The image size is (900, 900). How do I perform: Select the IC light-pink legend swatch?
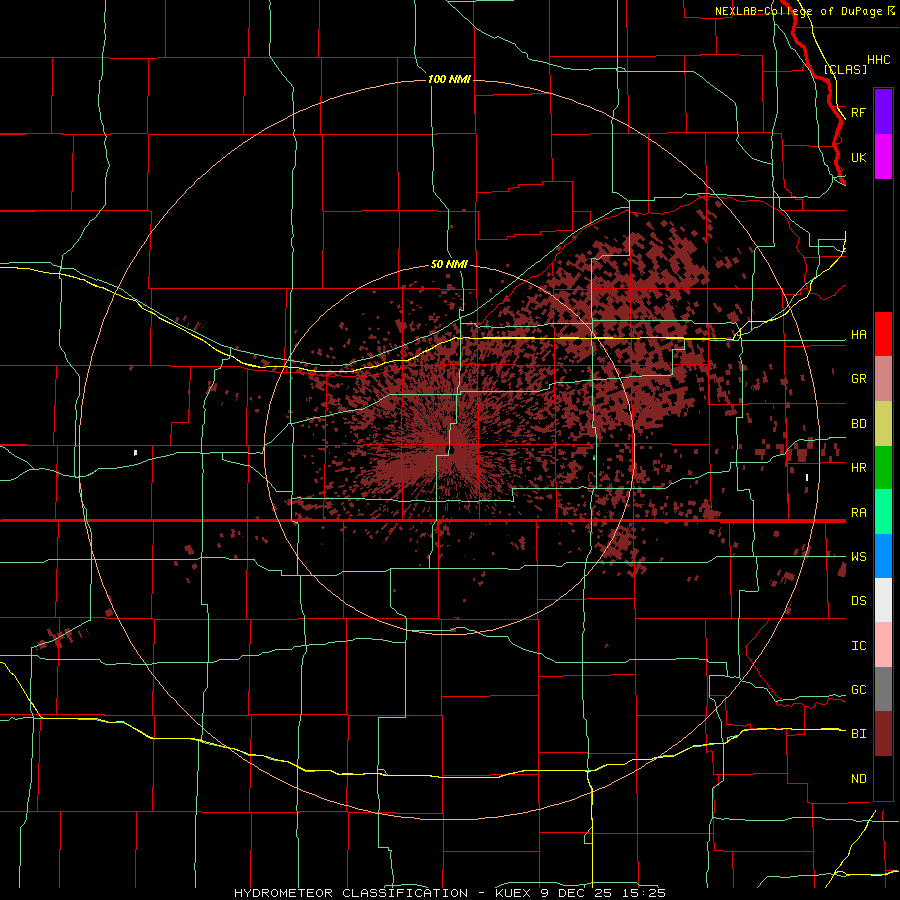pyautogui.click(x=883, y=645)
